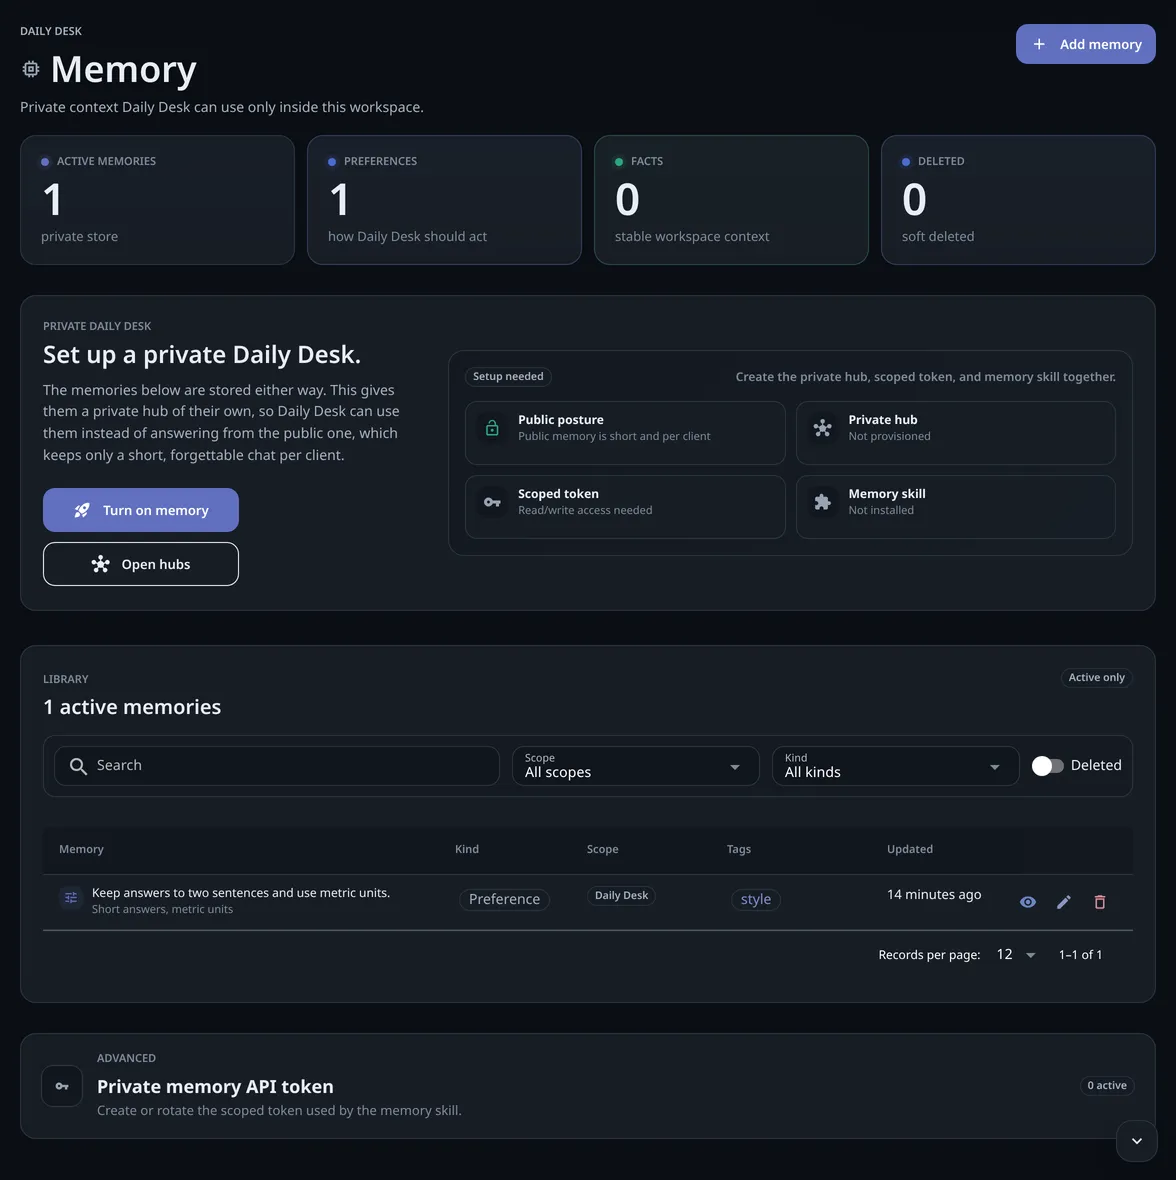
Task: Click the Open hubs button
Action: click(141, 564)
